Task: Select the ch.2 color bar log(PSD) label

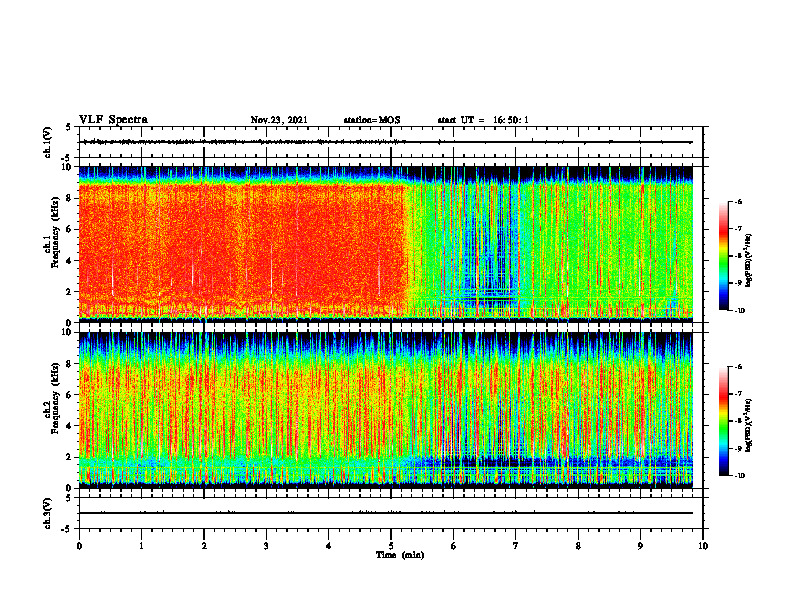Action: [x=749, y=426]
